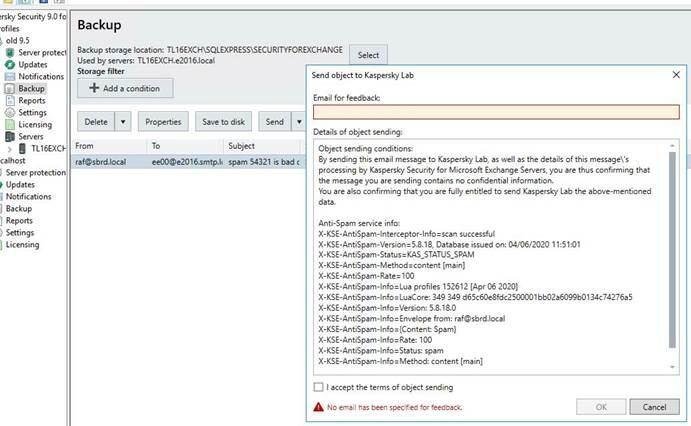Select Settings under old 9.5
The image size is (691, 426).
tap(32, 112)
